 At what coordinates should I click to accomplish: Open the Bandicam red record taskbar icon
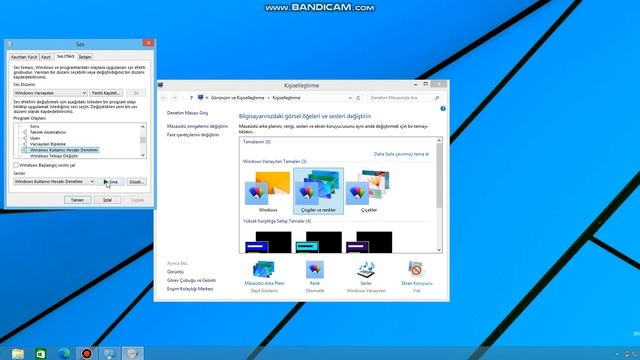click(x=87, y=353)
